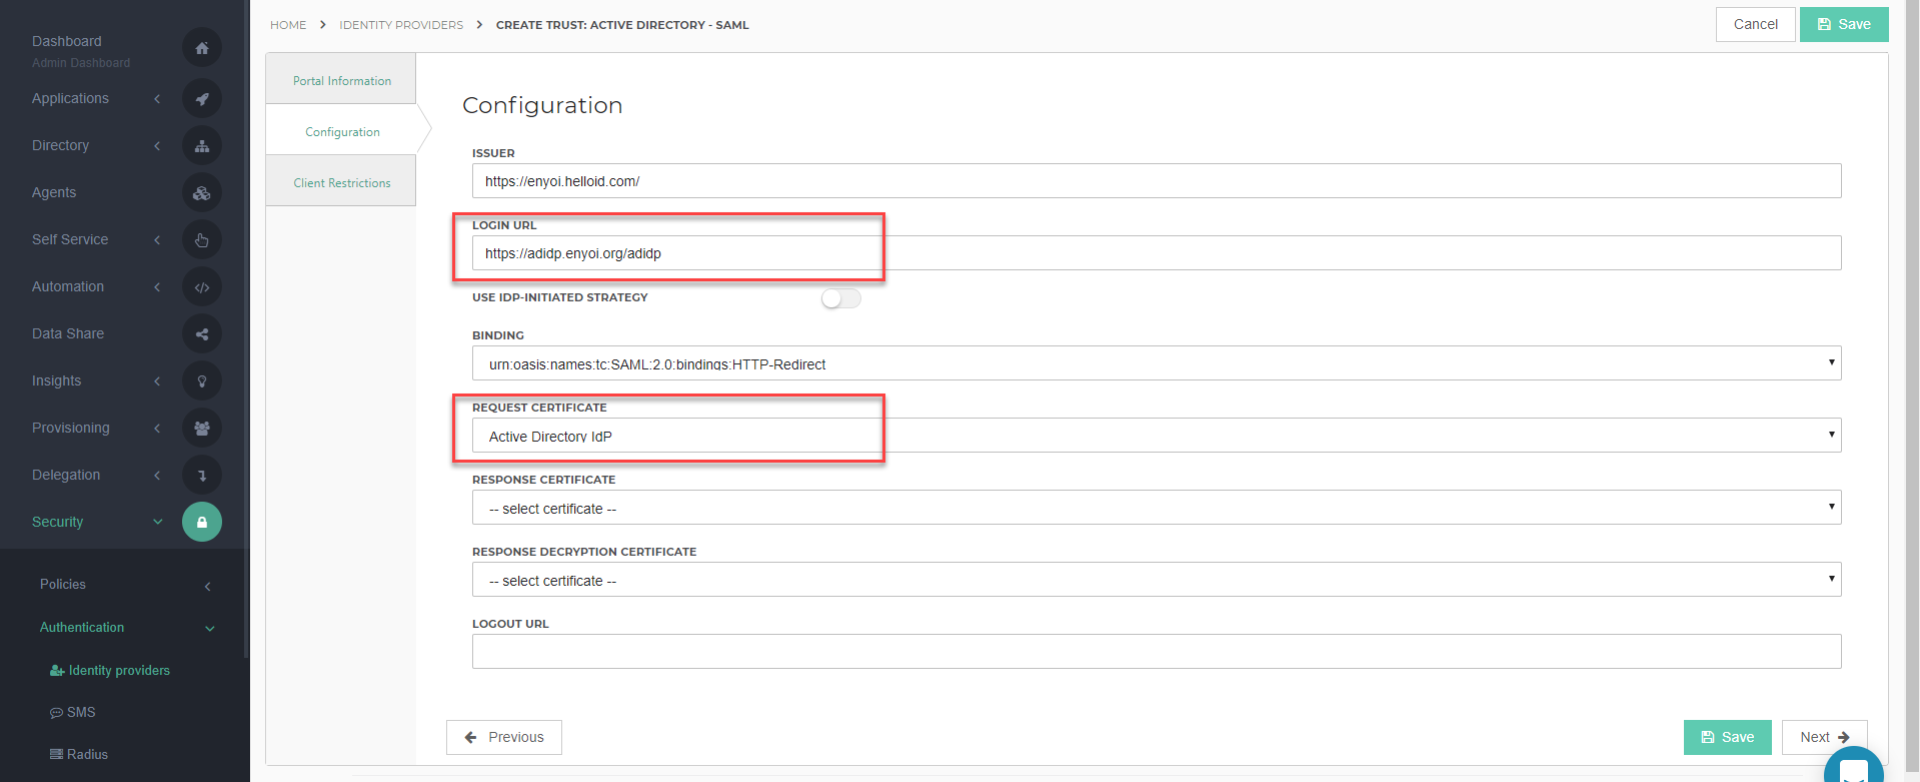
Task: Click the Dashboard home icon
Action: (x=202, y=48)
